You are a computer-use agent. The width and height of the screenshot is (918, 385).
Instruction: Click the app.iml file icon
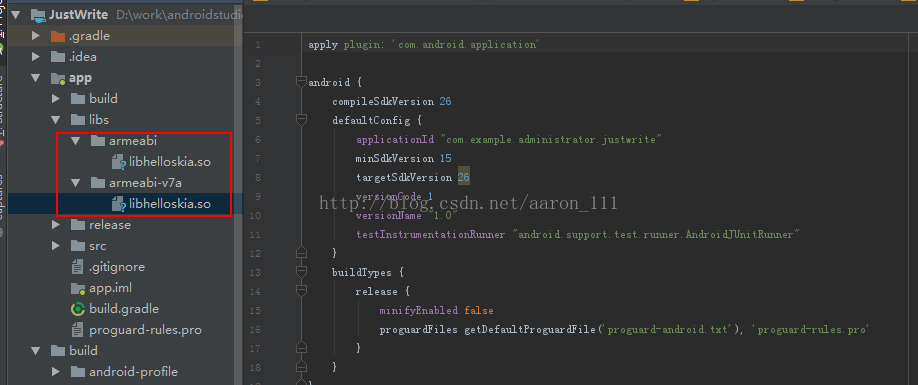tap(78, 288)
